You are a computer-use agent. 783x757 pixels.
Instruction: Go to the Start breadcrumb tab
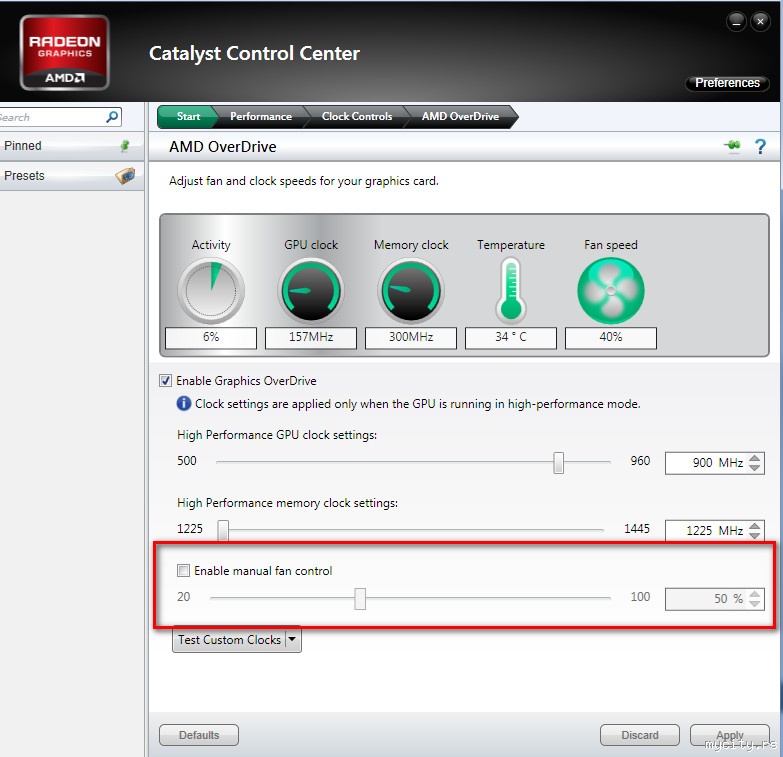pos(188,116)
